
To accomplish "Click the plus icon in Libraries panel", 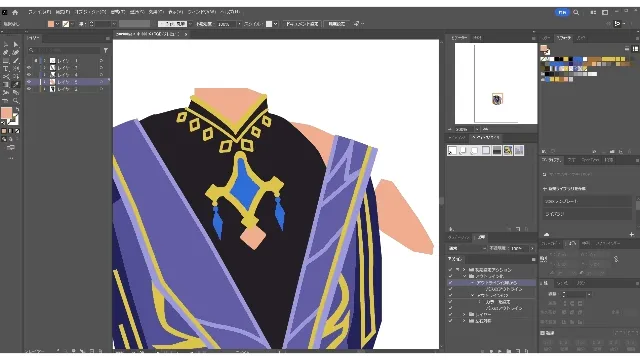I will tap(631, 234).
